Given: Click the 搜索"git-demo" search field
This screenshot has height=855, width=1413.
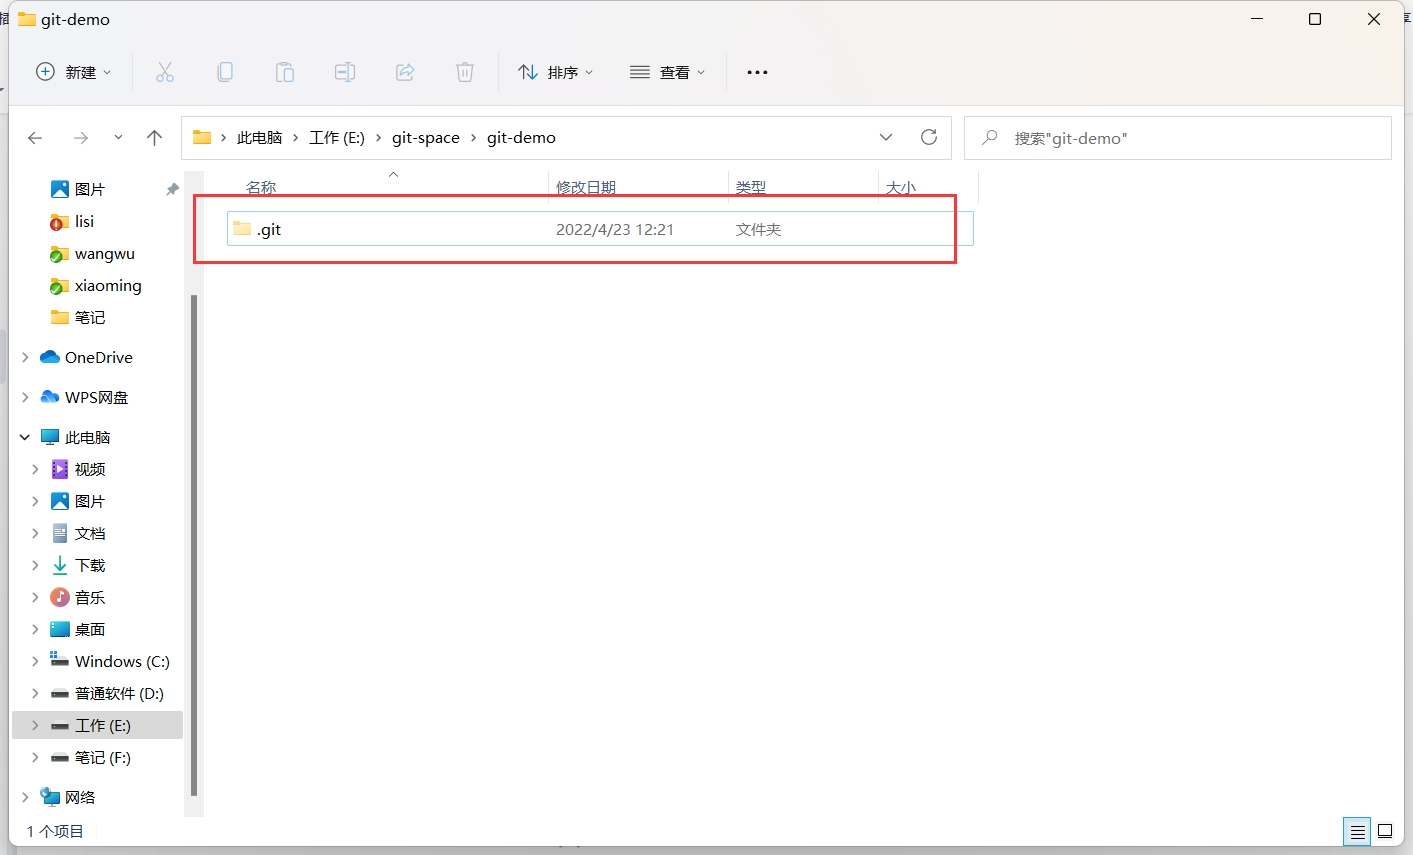Looking at the screenshot, I should (x=1178, y=138).
